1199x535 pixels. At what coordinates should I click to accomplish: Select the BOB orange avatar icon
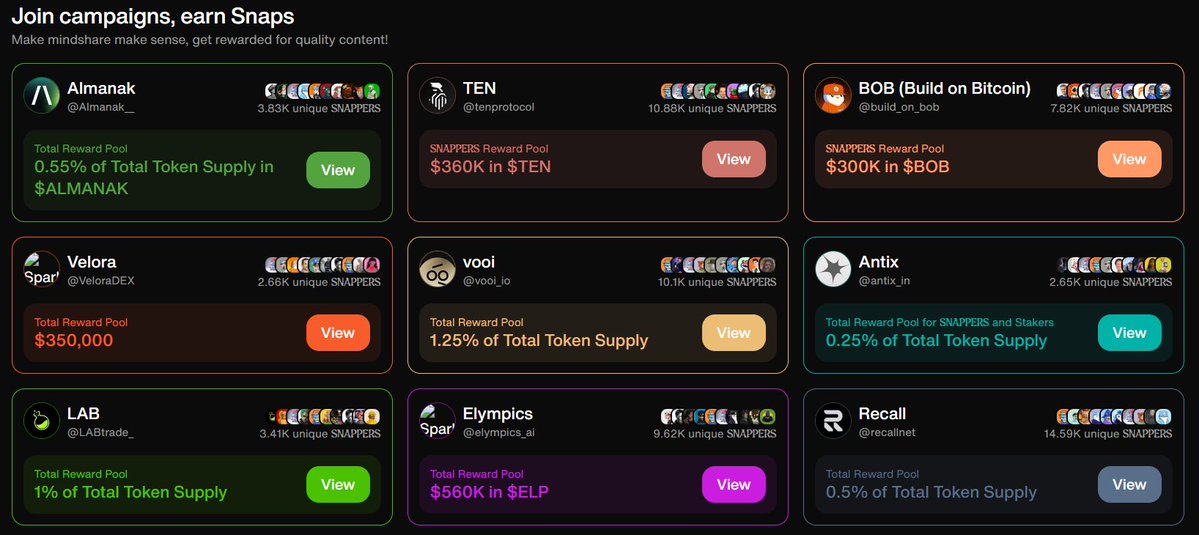coord(833,96)
